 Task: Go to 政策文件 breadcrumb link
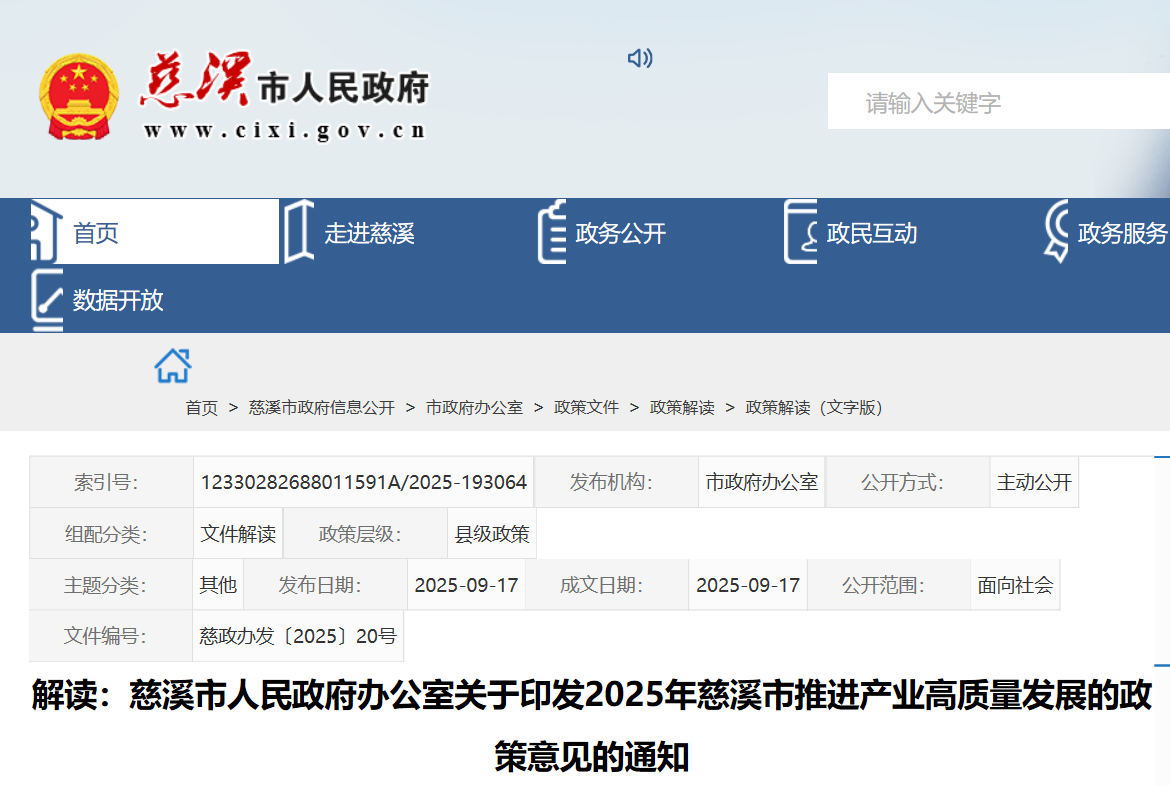[x=586, y=408]
